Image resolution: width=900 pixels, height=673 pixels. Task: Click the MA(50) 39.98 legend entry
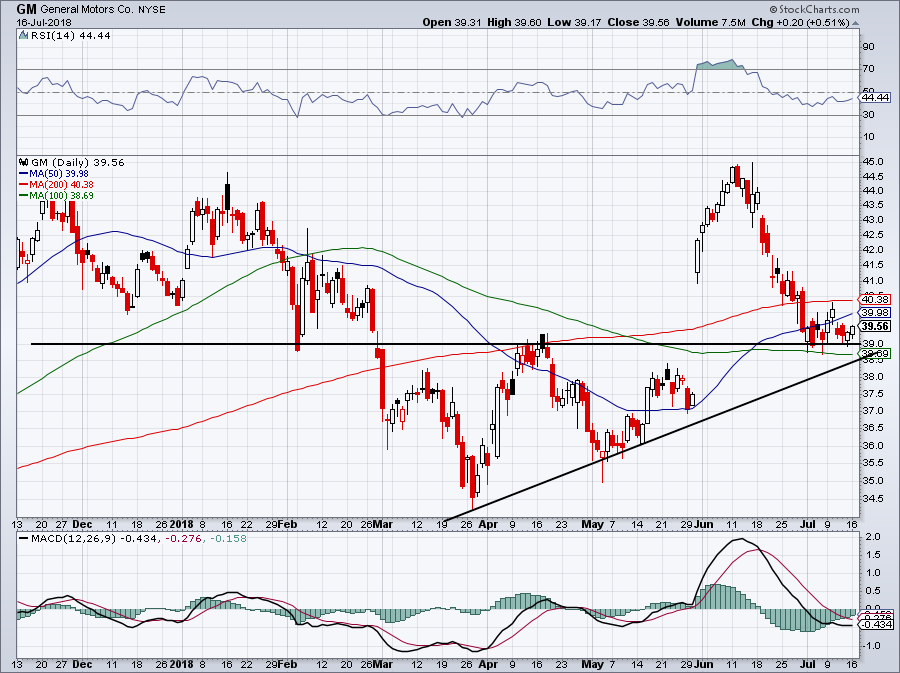(x=59, y=173)
